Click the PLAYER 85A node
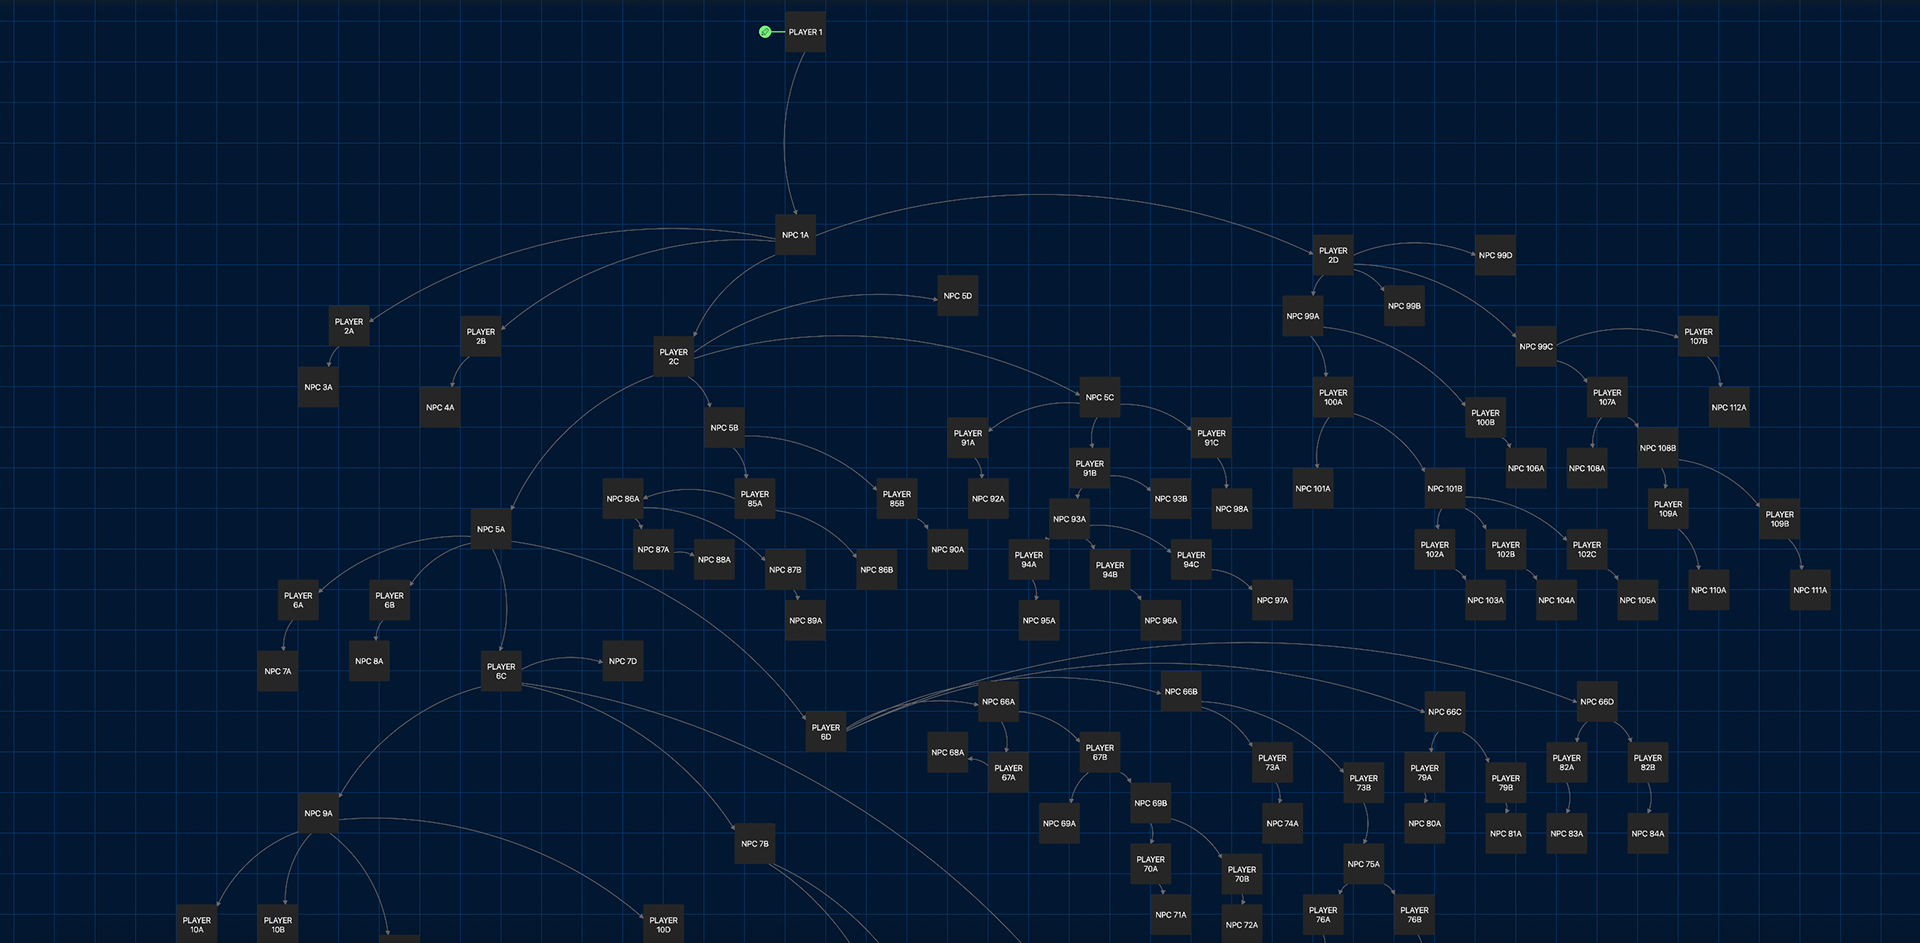This screenshot has height=943, width=1920. point(755,499)
